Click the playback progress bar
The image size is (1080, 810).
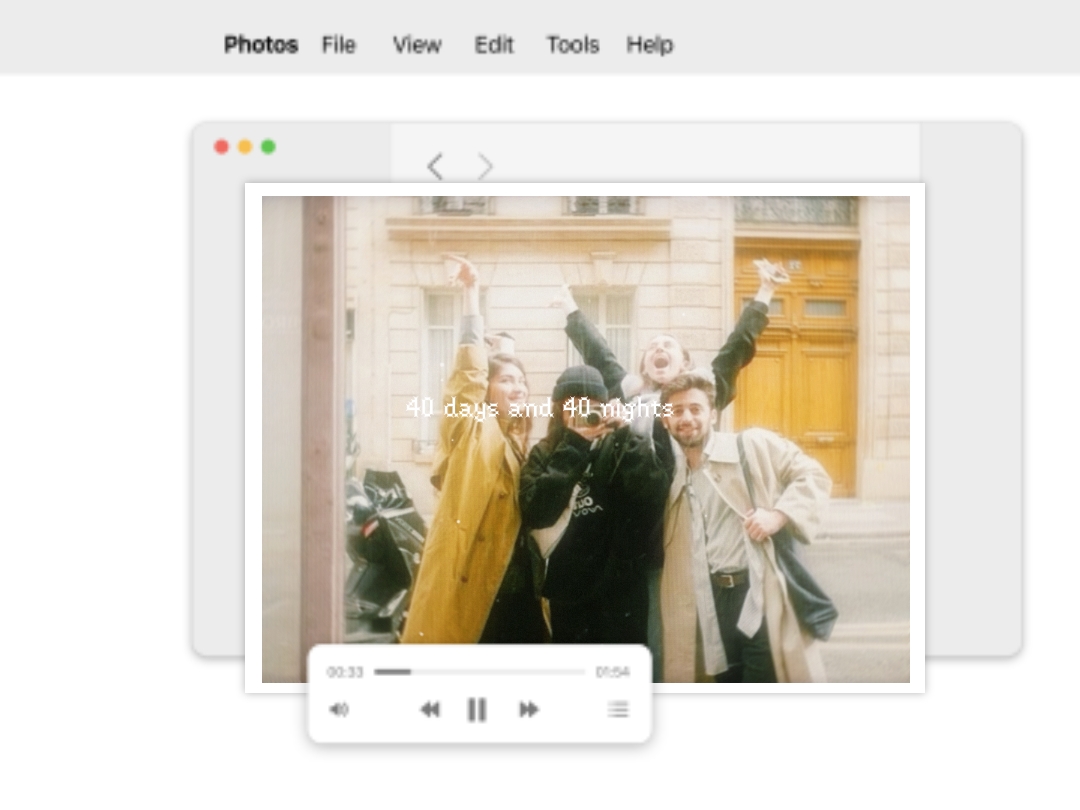(479, 672)
